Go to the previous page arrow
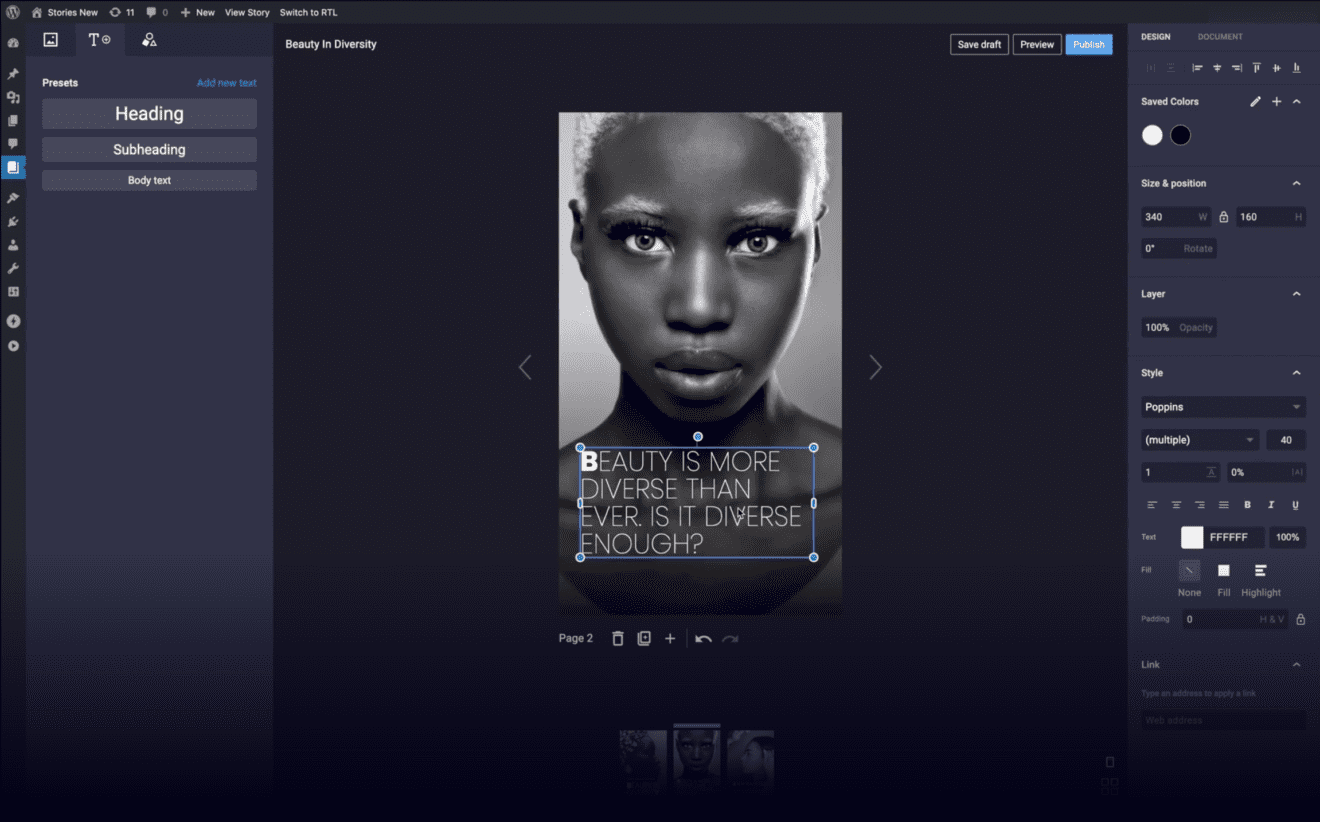Screen dimensions: 1320x822 click(x=525, y=367)
